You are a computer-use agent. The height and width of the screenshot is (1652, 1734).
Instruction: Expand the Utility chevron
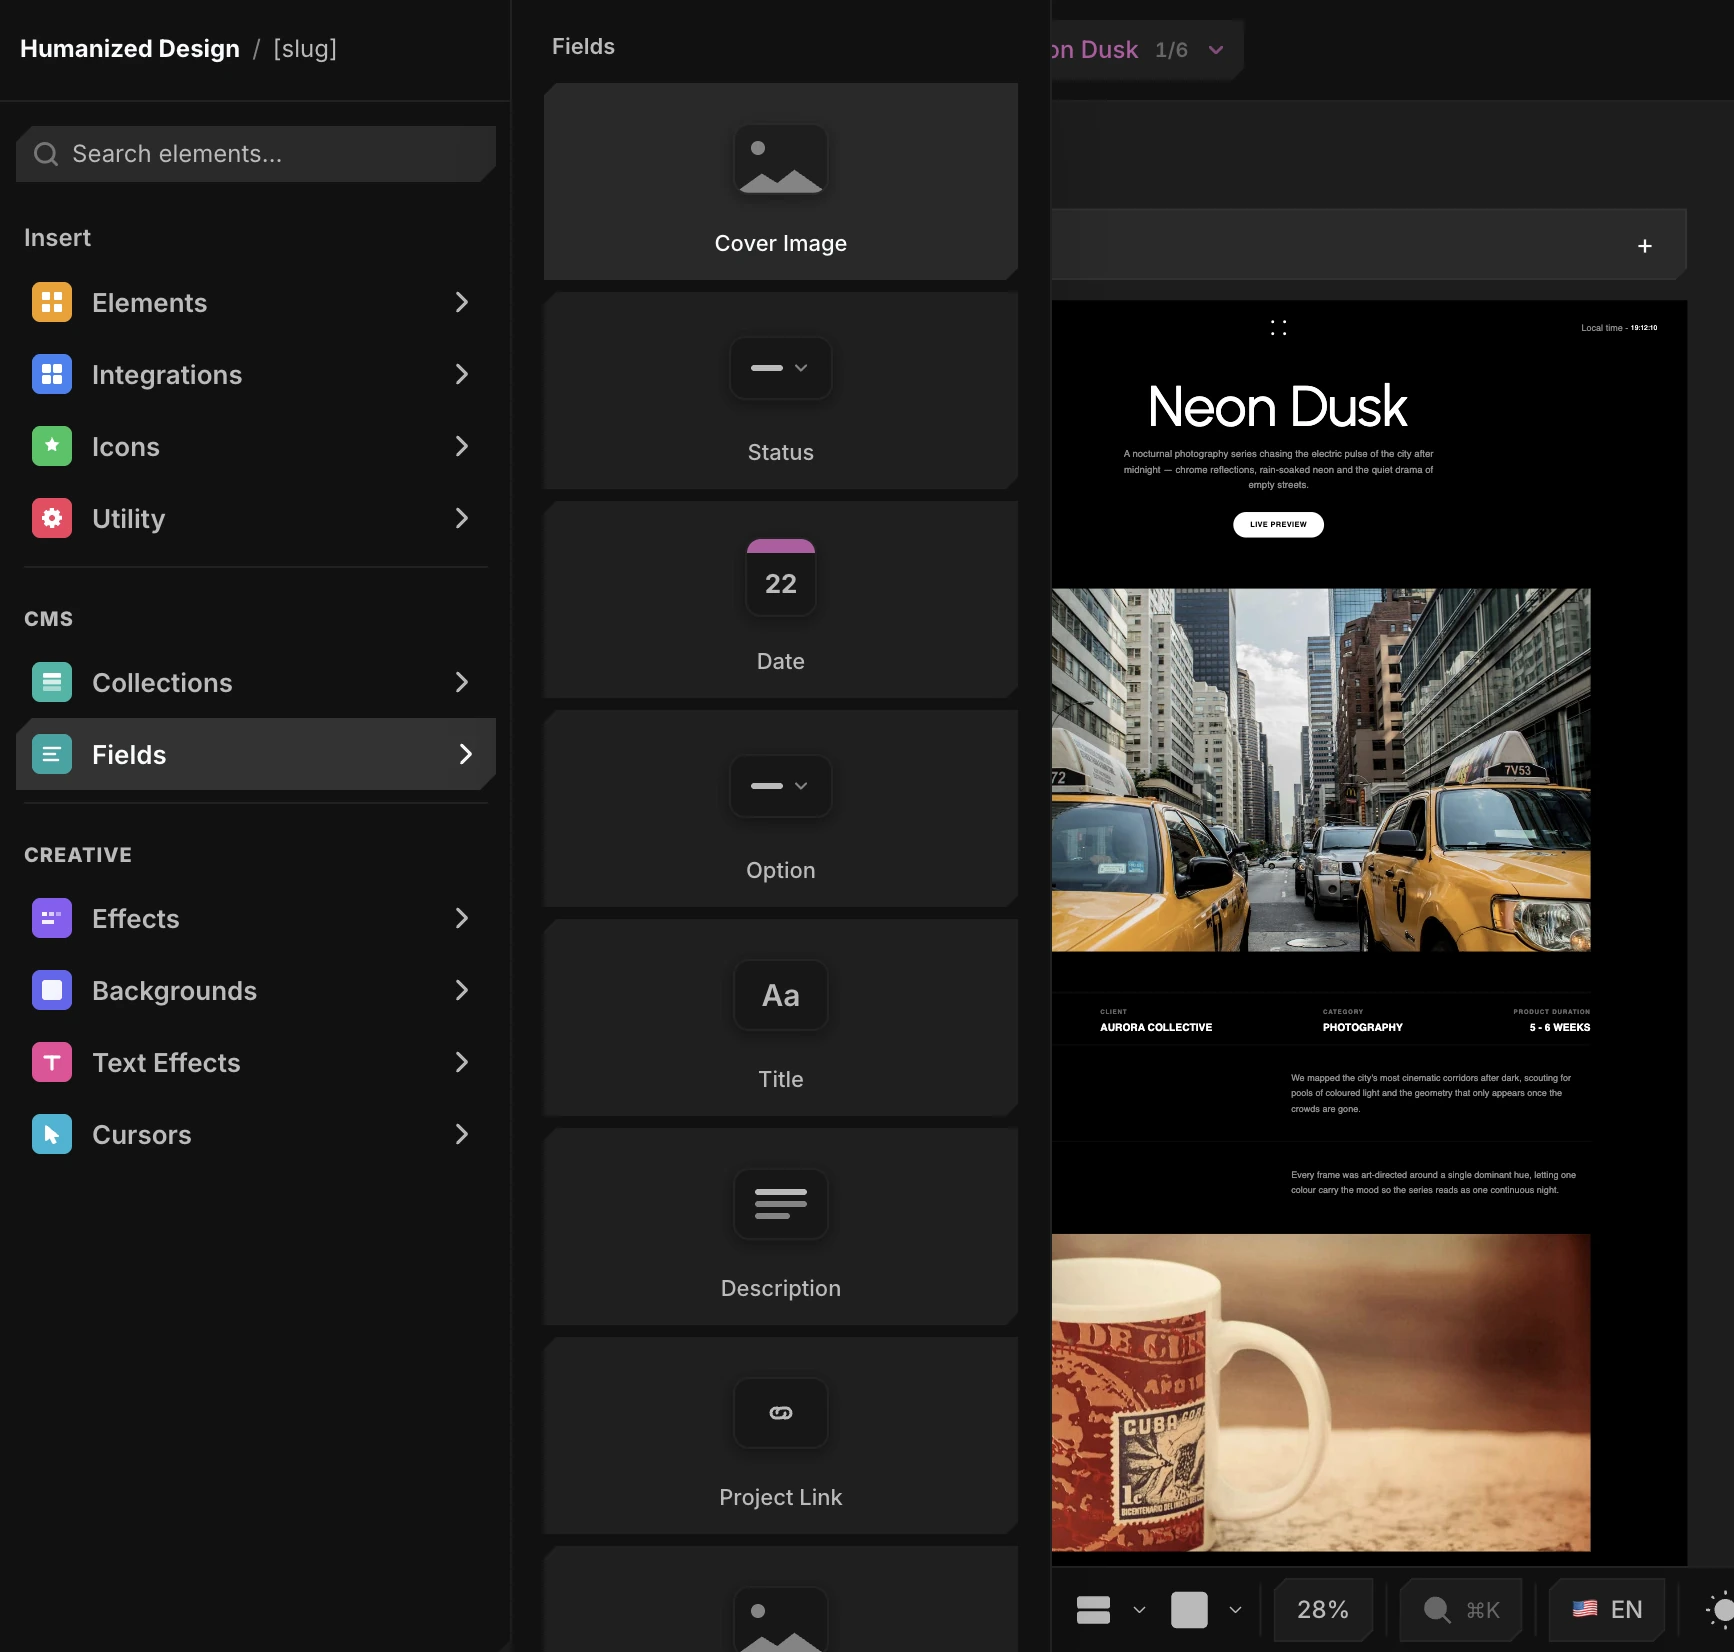(x=462, y=518)
